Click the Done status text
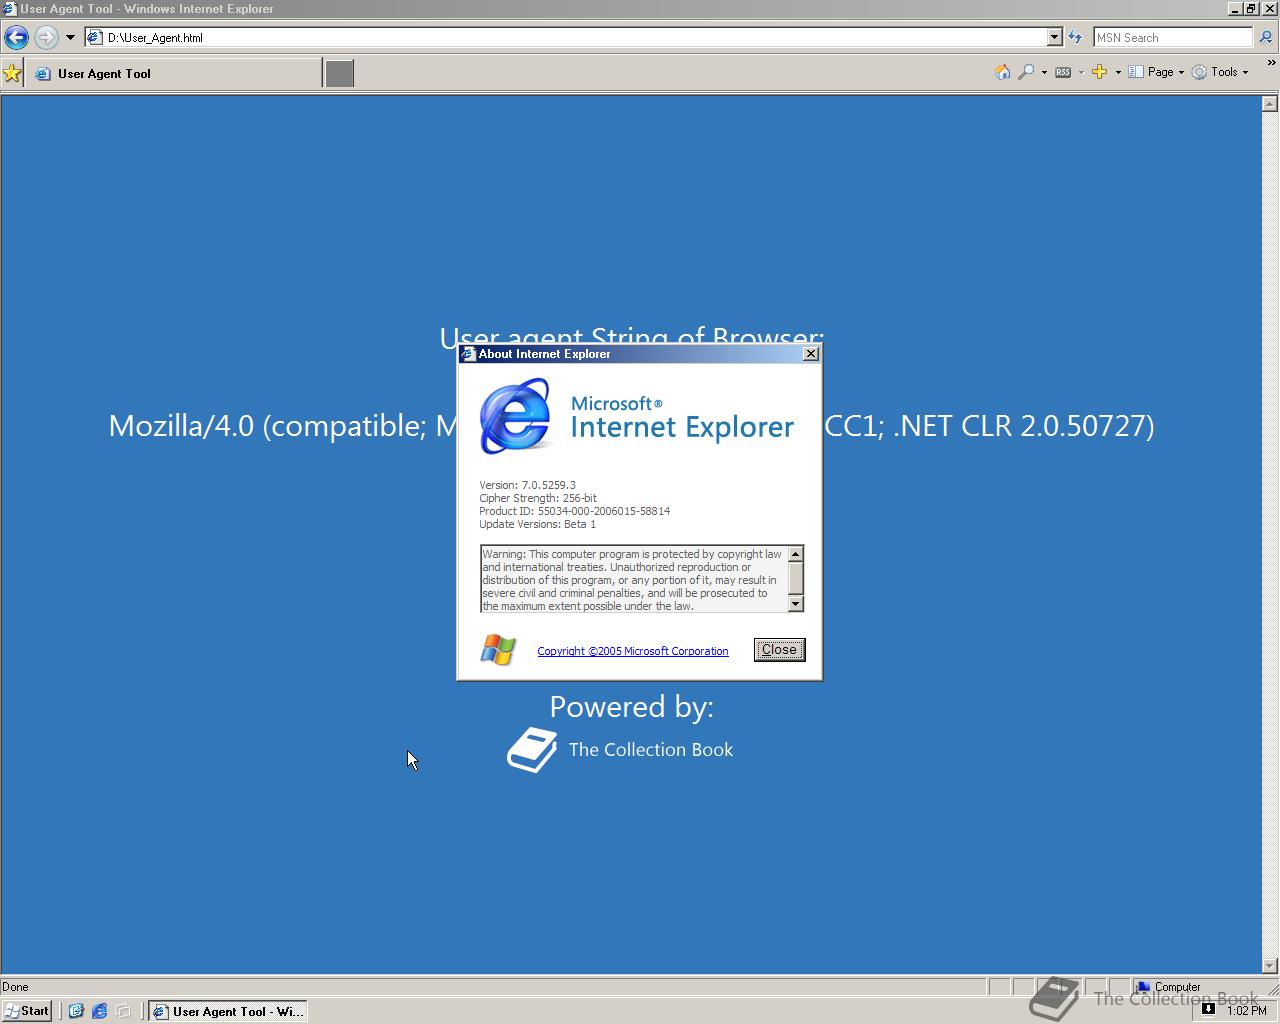This screenshot has height=1024, width=1280. pyautogui.click(x=16, y=987)
